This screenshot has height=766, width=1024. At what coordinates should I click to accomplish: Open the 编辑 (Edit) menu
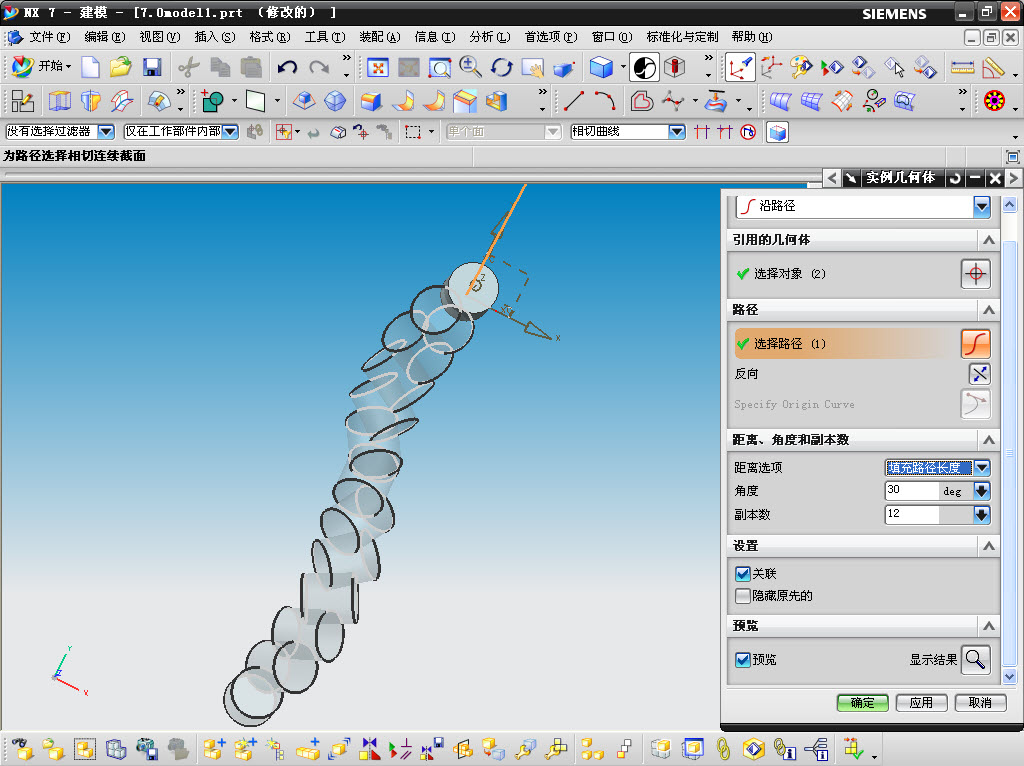coord(104,37)
